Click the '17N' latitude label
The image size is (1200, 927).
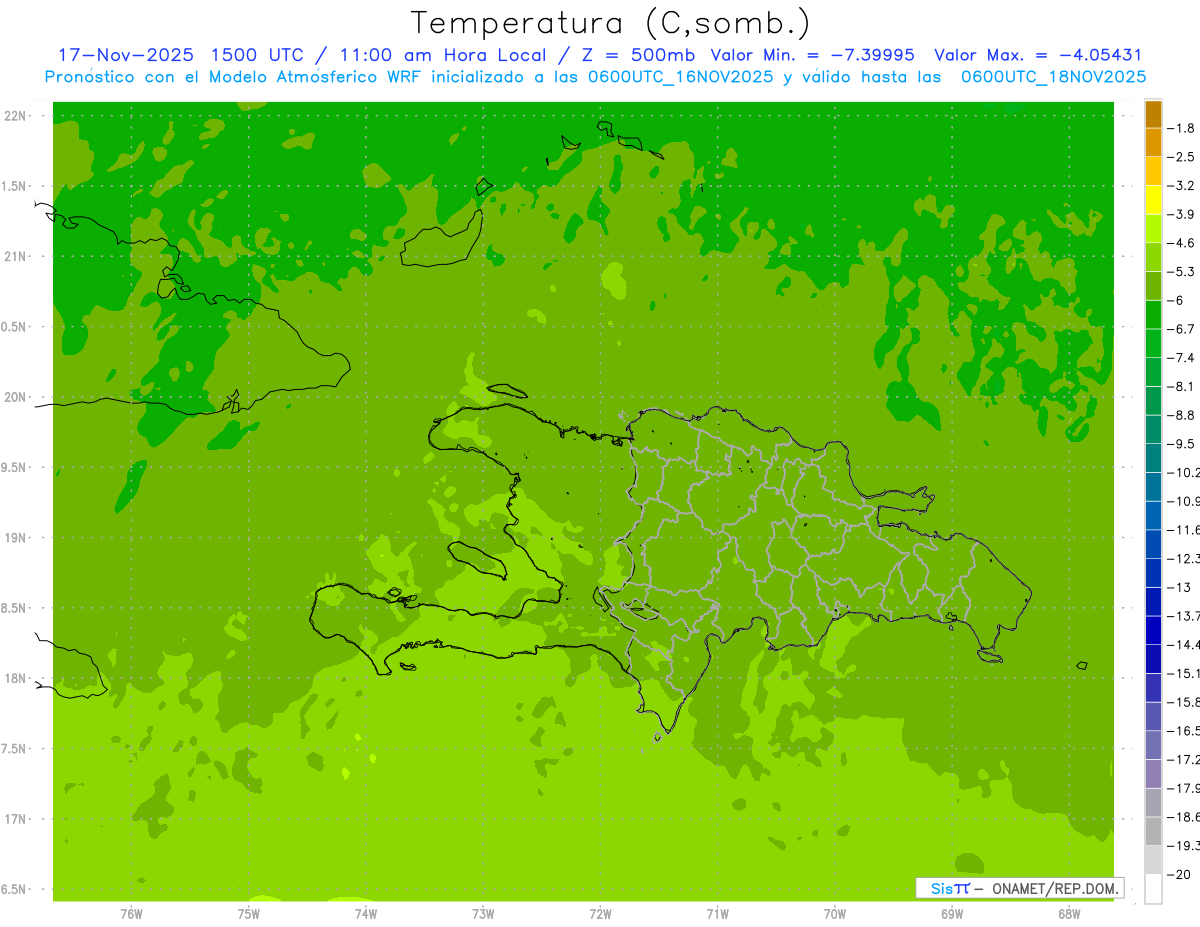(15, 819)
